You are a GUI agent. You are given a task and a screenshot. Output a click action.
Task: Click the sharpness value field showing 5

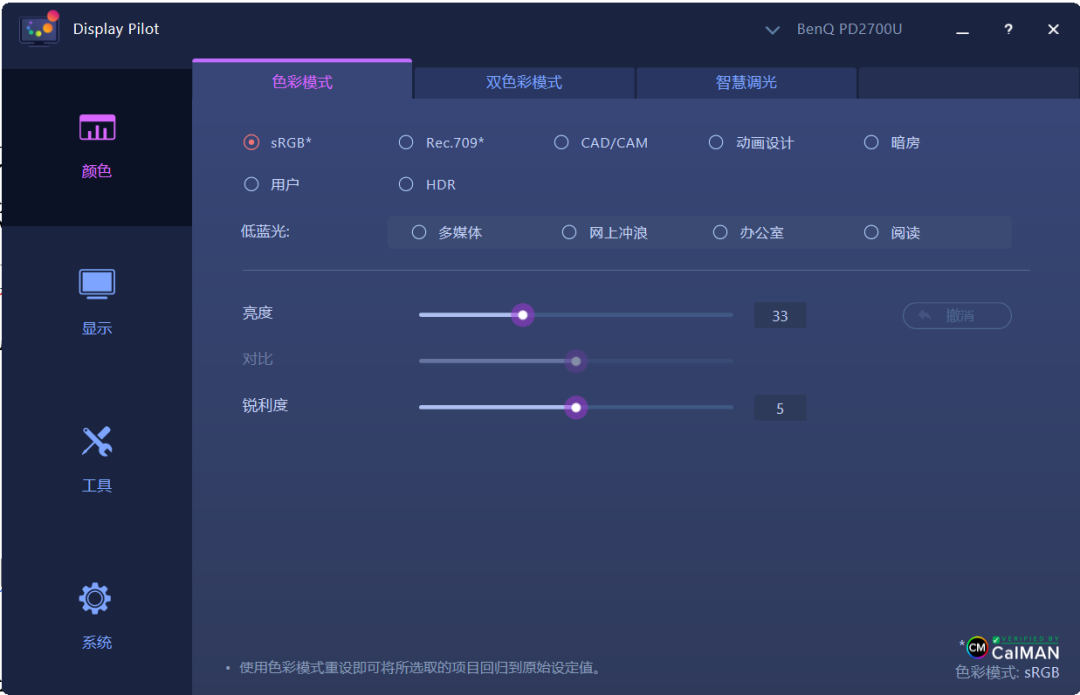[x=780, y=407]
